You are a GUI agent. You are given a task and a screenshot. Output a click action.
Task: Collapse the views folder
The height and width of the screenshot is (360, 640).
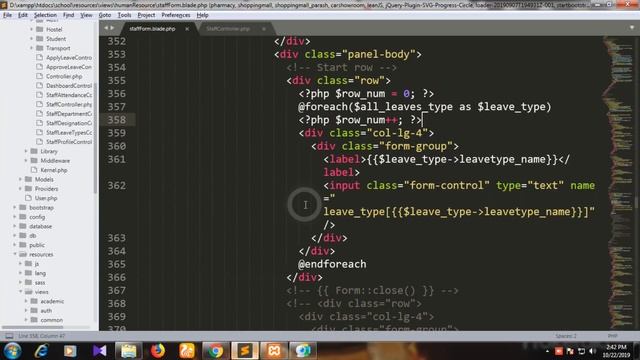[x=20, y=292]
